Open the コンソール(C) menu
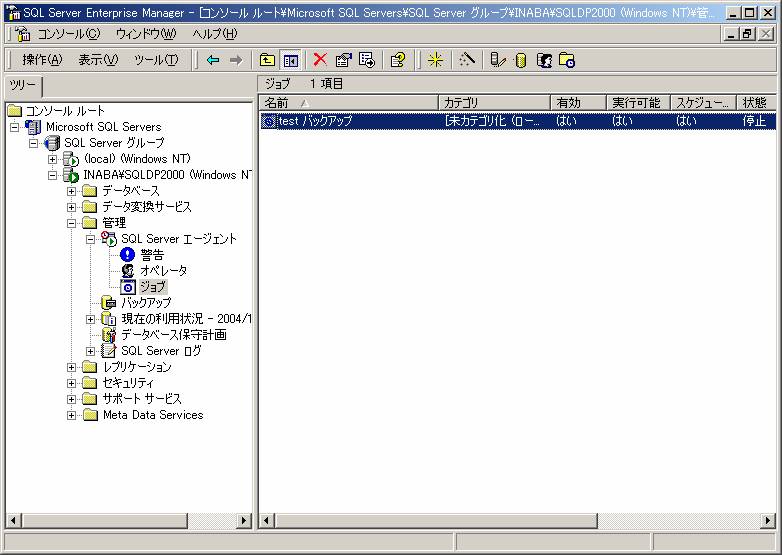 click(69, 34)
